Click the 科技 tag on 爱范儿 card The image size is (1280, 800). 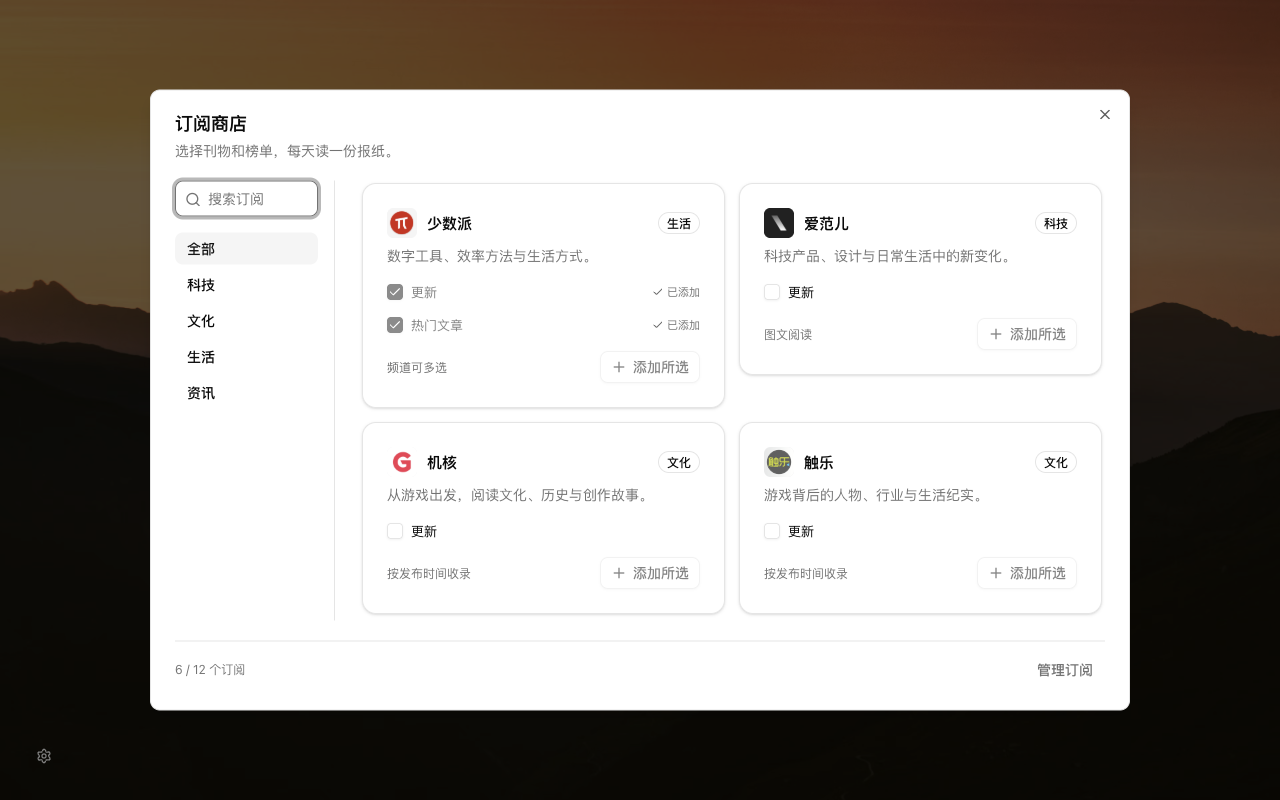[x=1056, y=223]
